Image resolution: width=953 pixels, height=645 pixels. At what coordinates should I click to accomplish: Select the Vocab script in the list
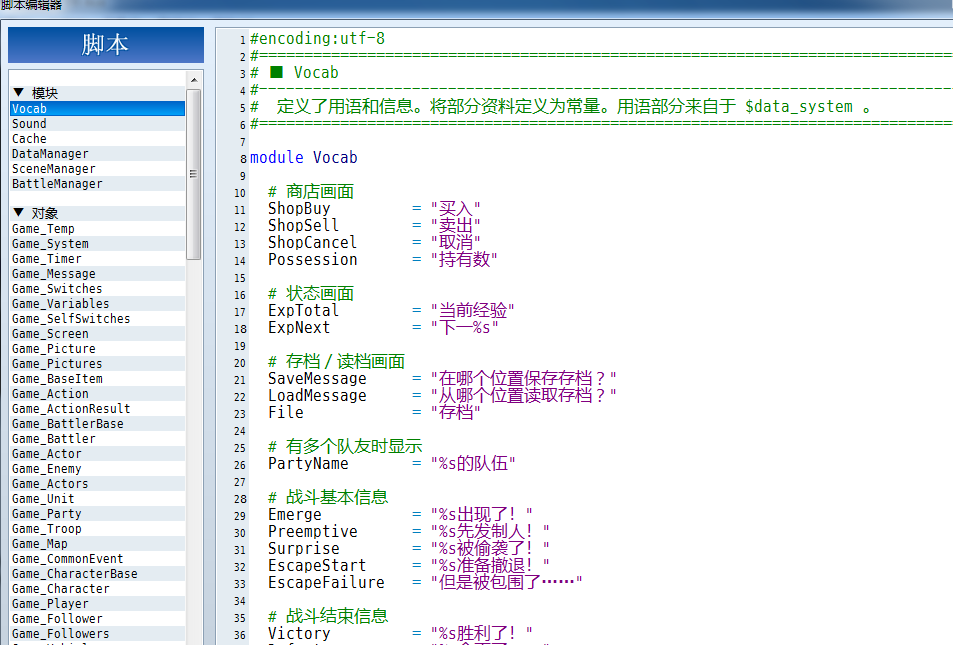tap(98, 109)
